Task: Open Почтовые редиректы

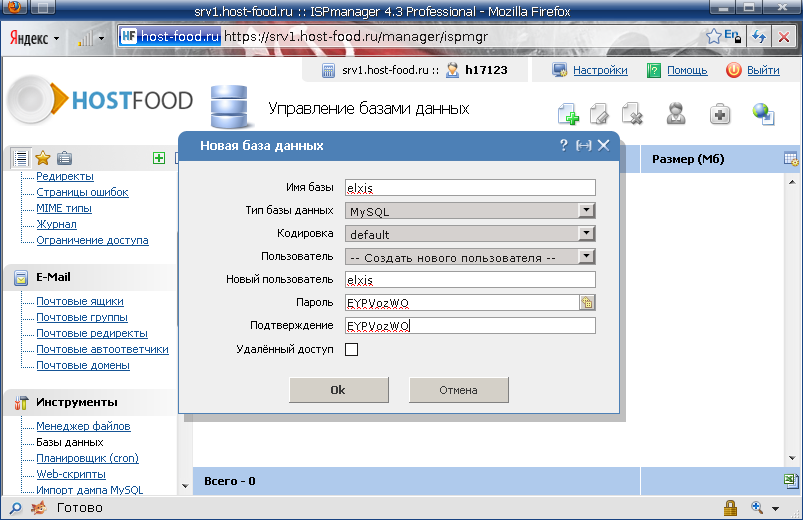Action: (x=92, y=333)
